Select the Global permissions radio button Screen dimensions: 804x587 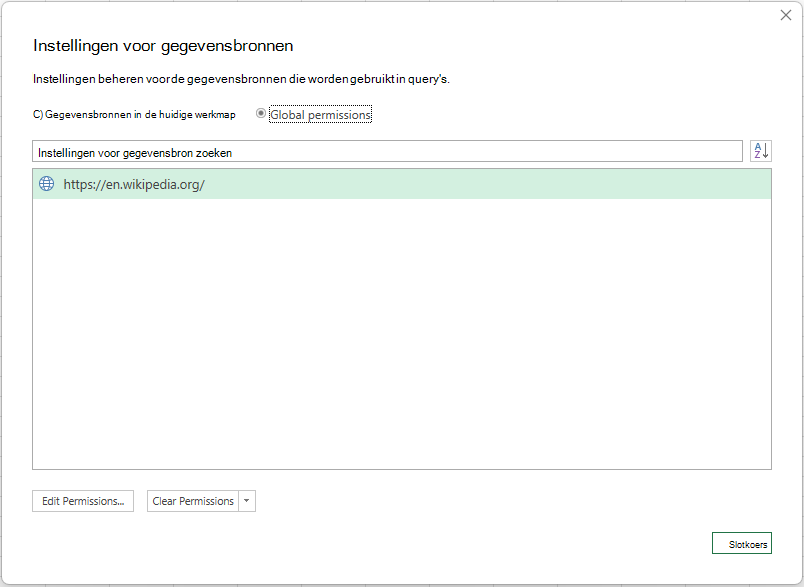tap(261, 113)
